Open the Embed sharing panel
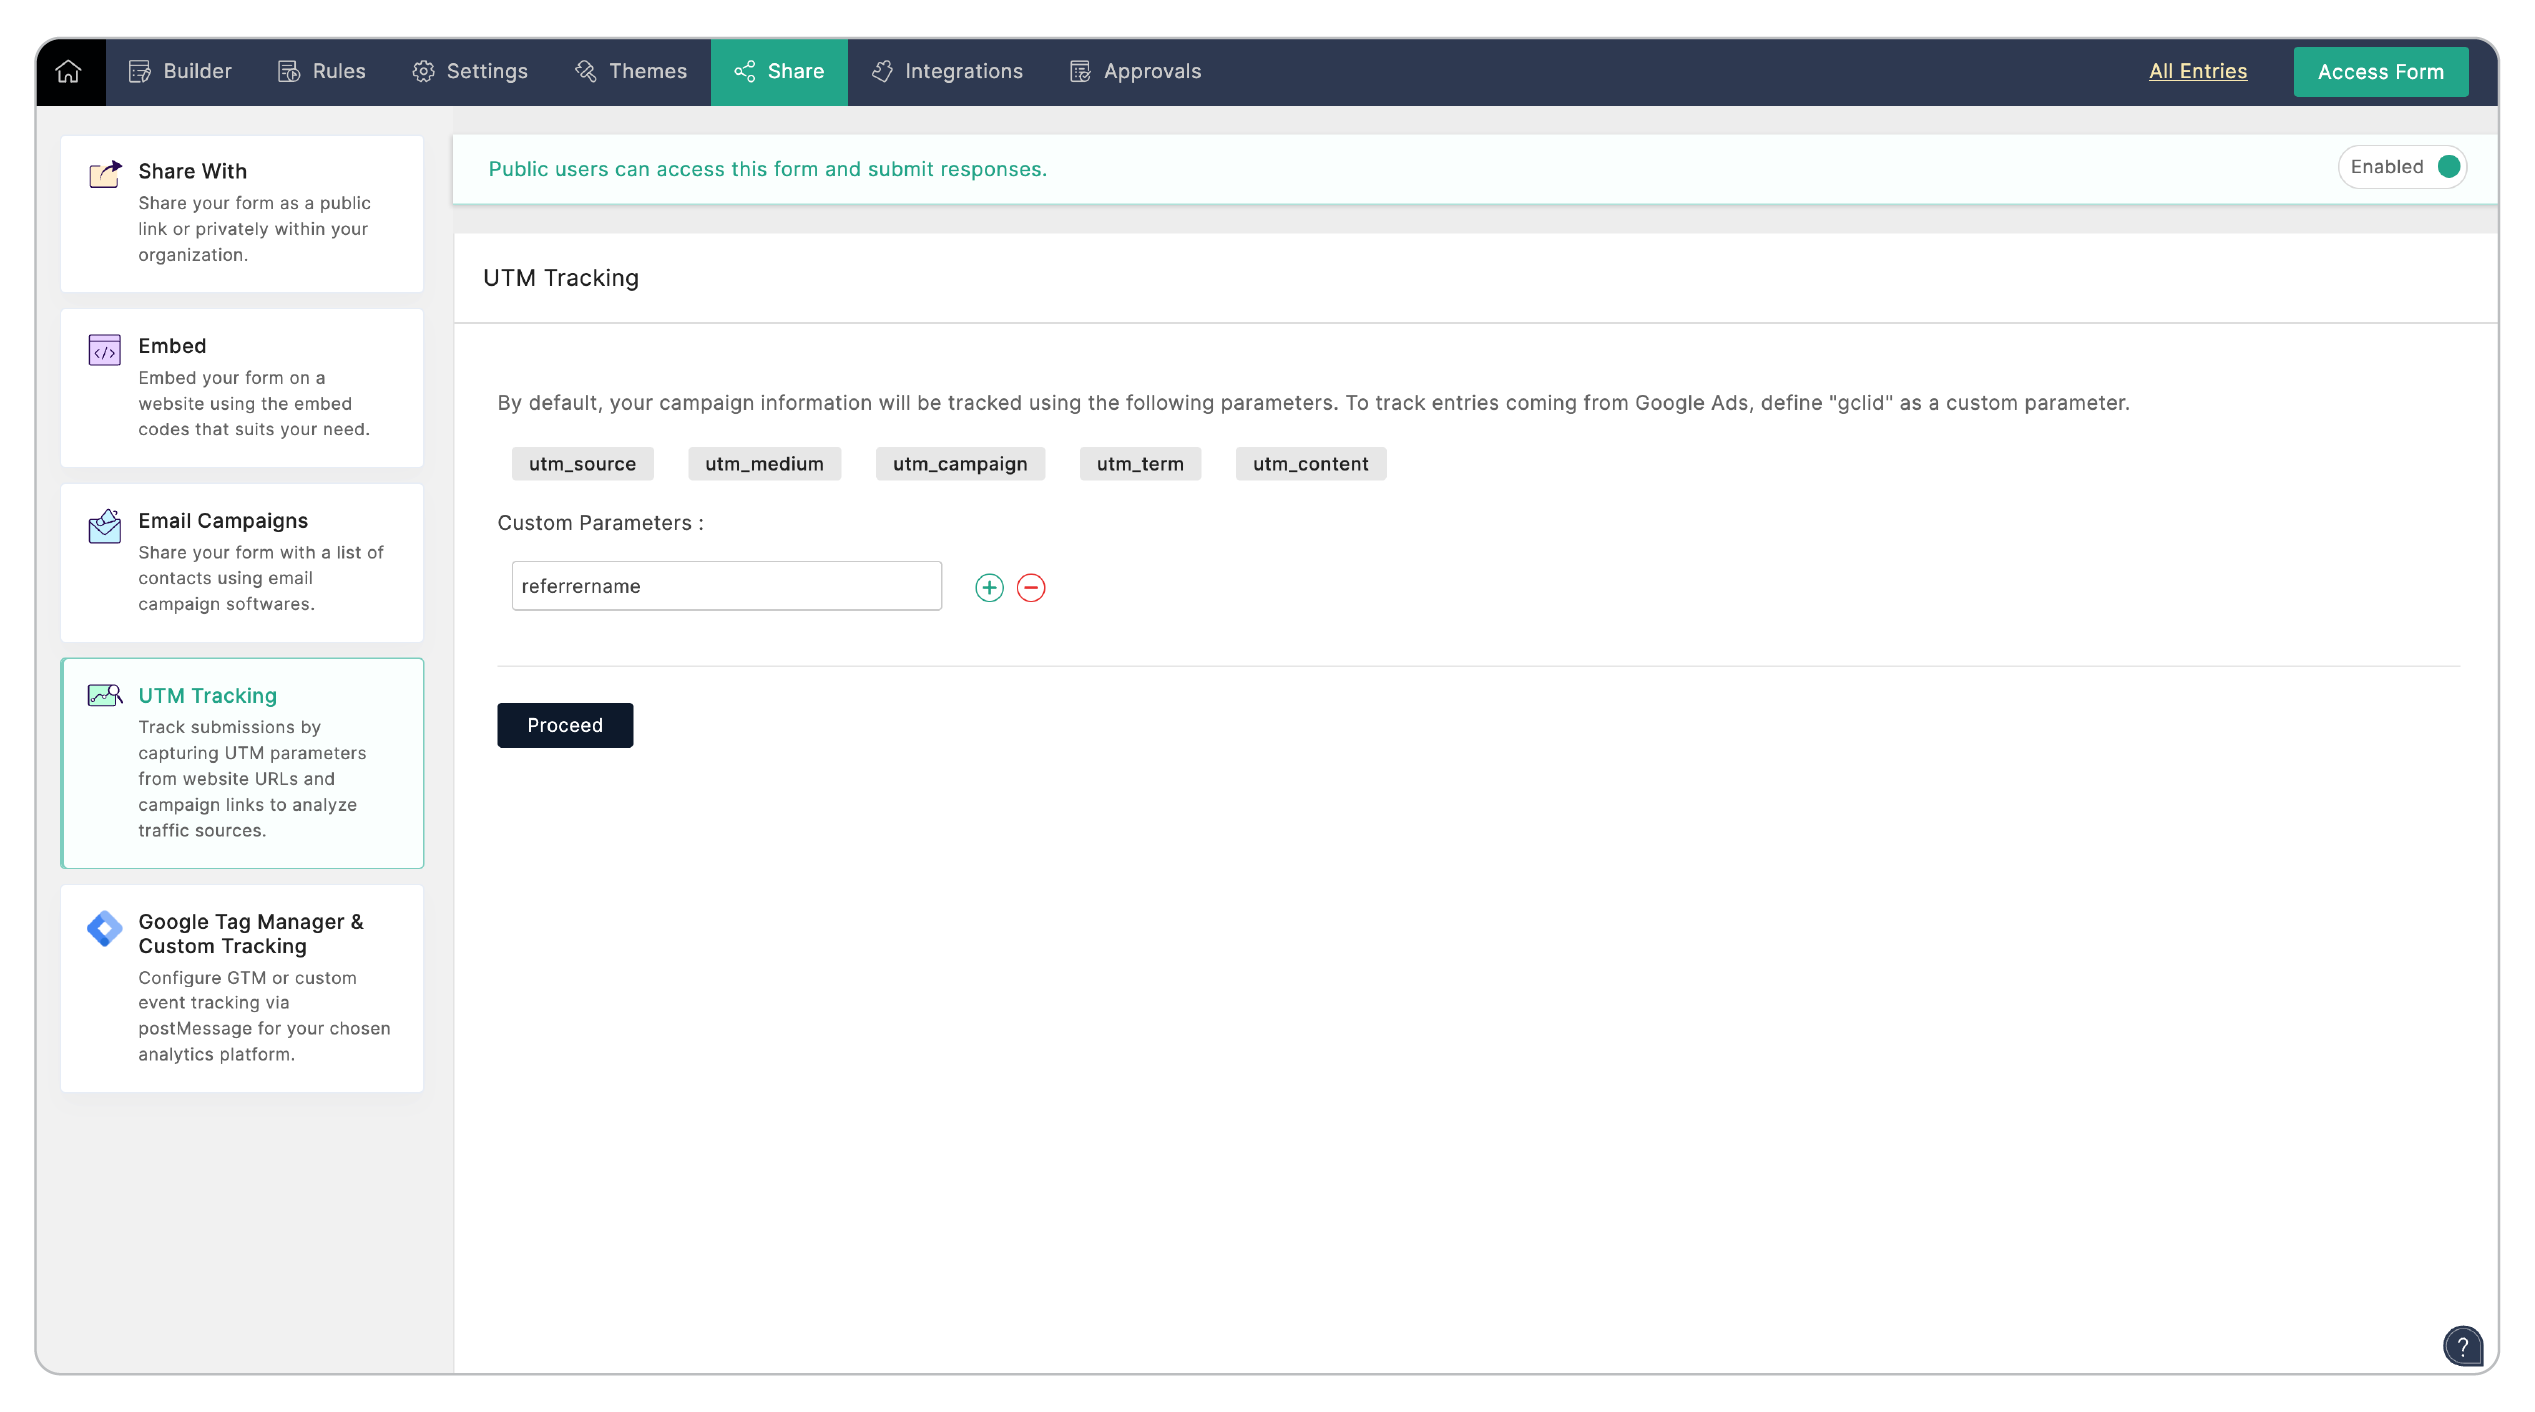 point(241,388)
